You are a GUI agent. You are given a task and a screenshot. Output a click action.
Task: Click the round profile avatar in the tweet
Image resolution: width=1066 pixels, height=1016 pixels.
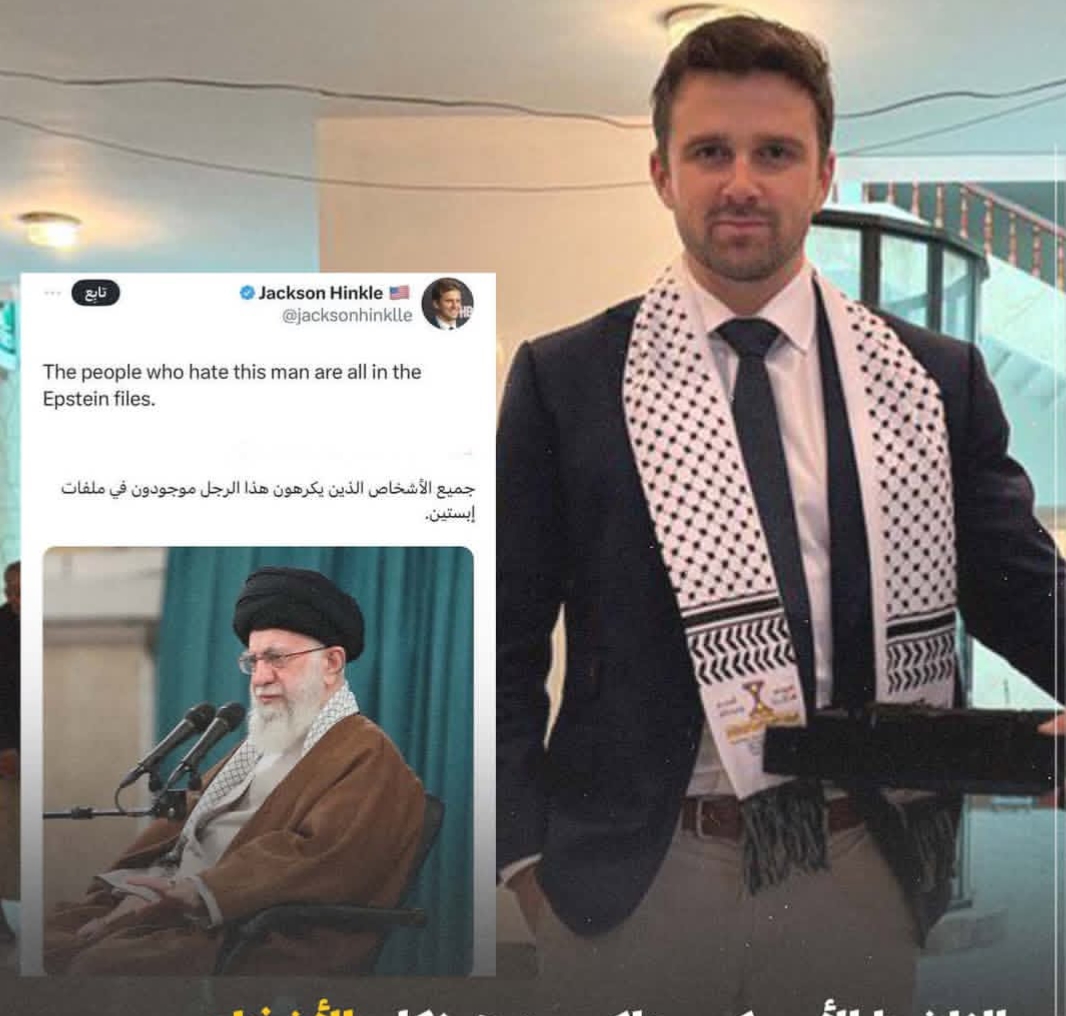coord(447,303)
